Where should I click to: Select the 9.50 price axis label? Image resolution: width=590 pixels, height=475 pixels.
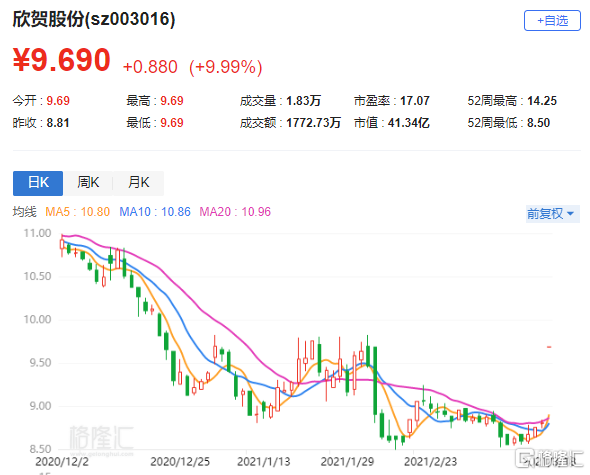pyautogui.click(x=40, y=363)
